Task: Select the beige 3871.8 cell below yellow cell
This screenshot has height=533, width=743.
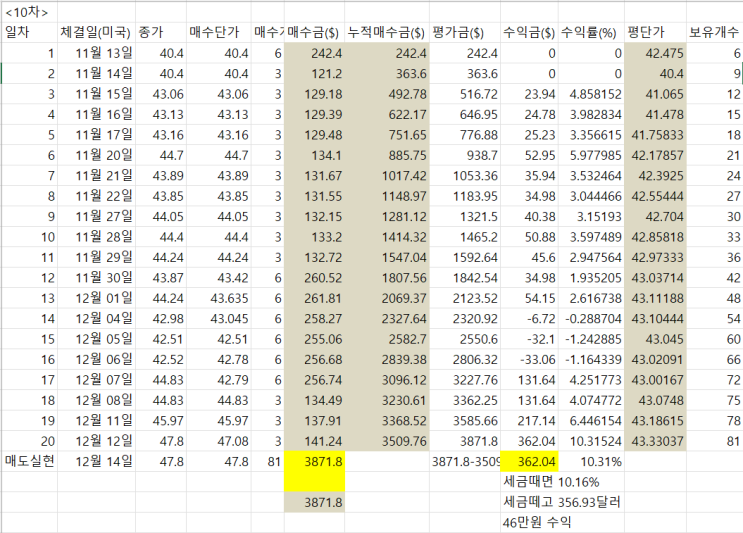Action: point(314,502)
